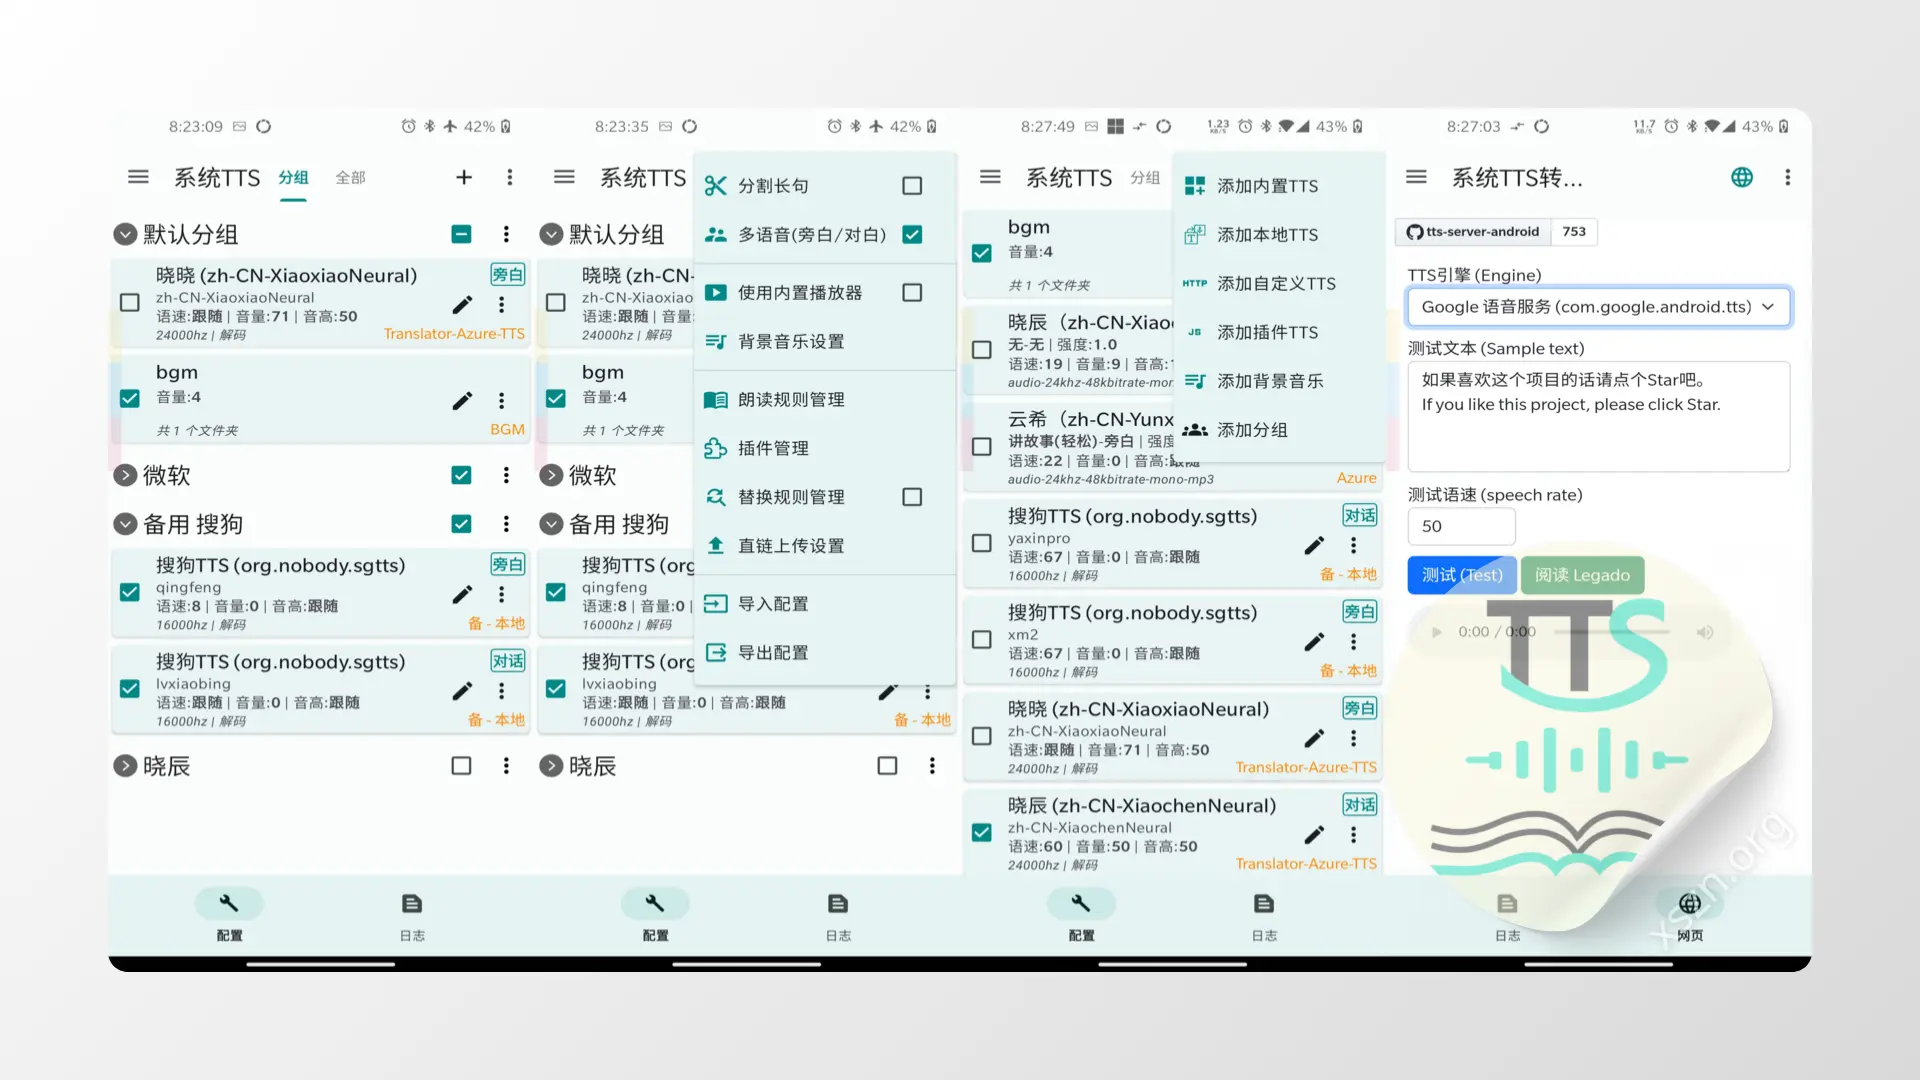The image size is (1920, 1080).
Task: Collapse 默认分组 group in first screen
Action: (125, 234)
